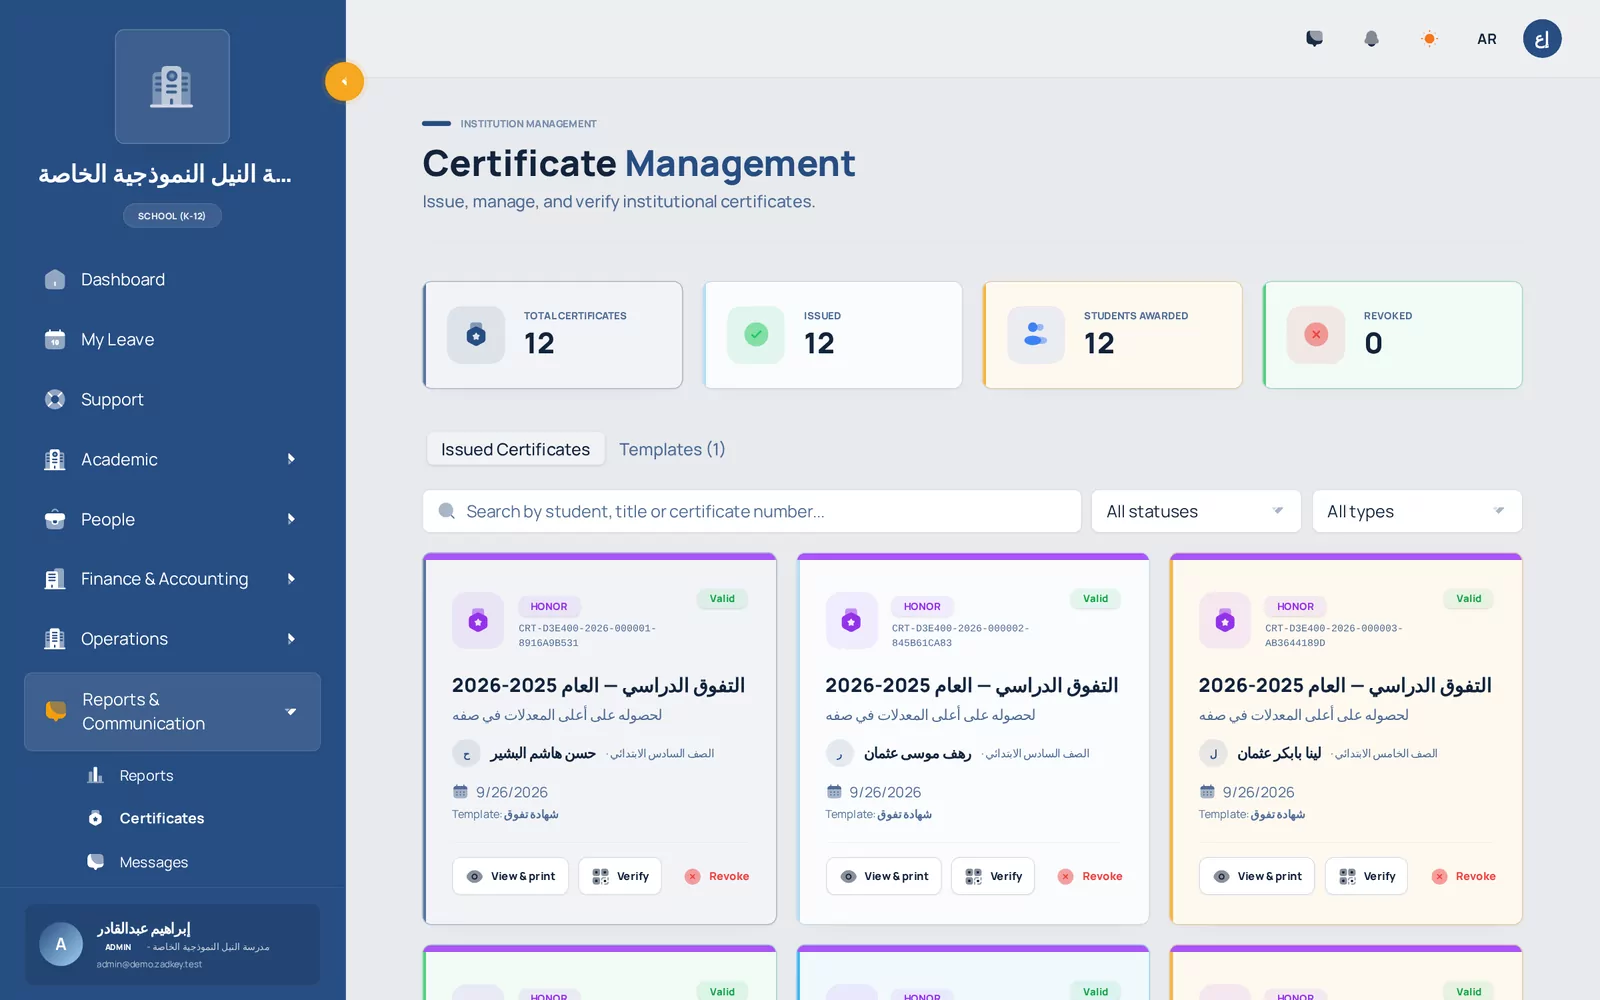Open admin user card at sidebar bottom
1600x1000 pixels.
tap(172, 945)
